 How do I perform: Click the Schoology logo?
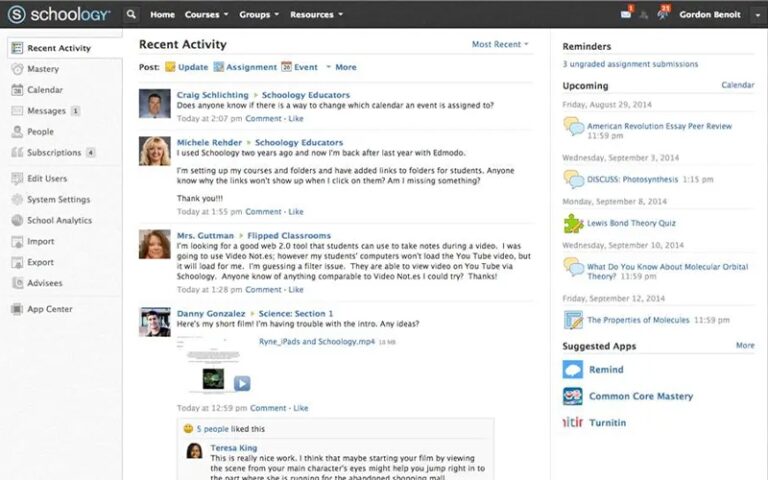[x=59, y=14]
